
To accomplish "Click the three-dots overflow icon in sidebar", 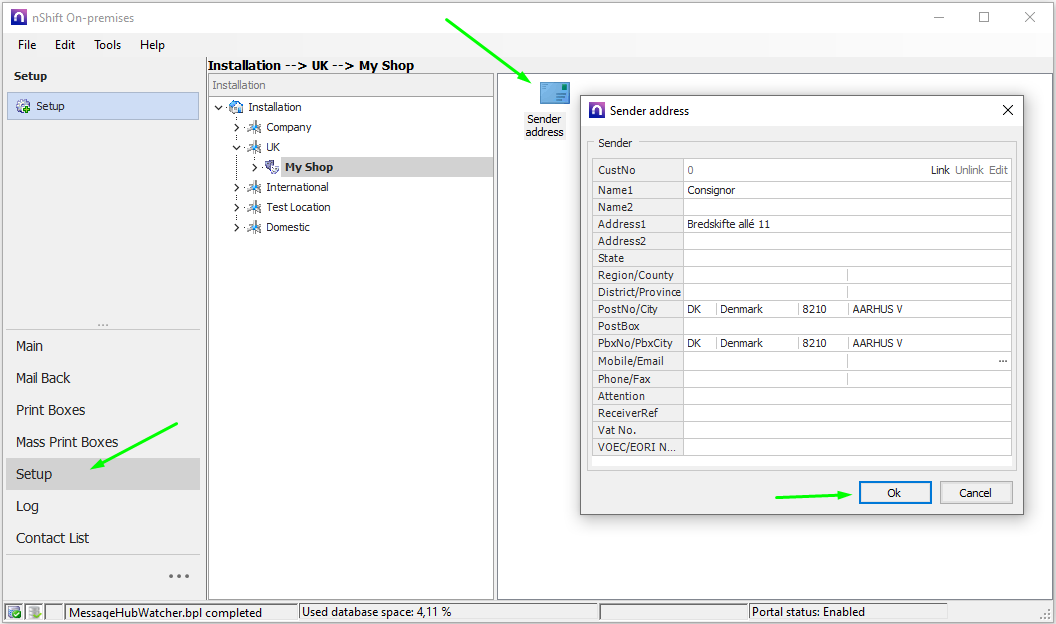I will [x=179, y=576].
